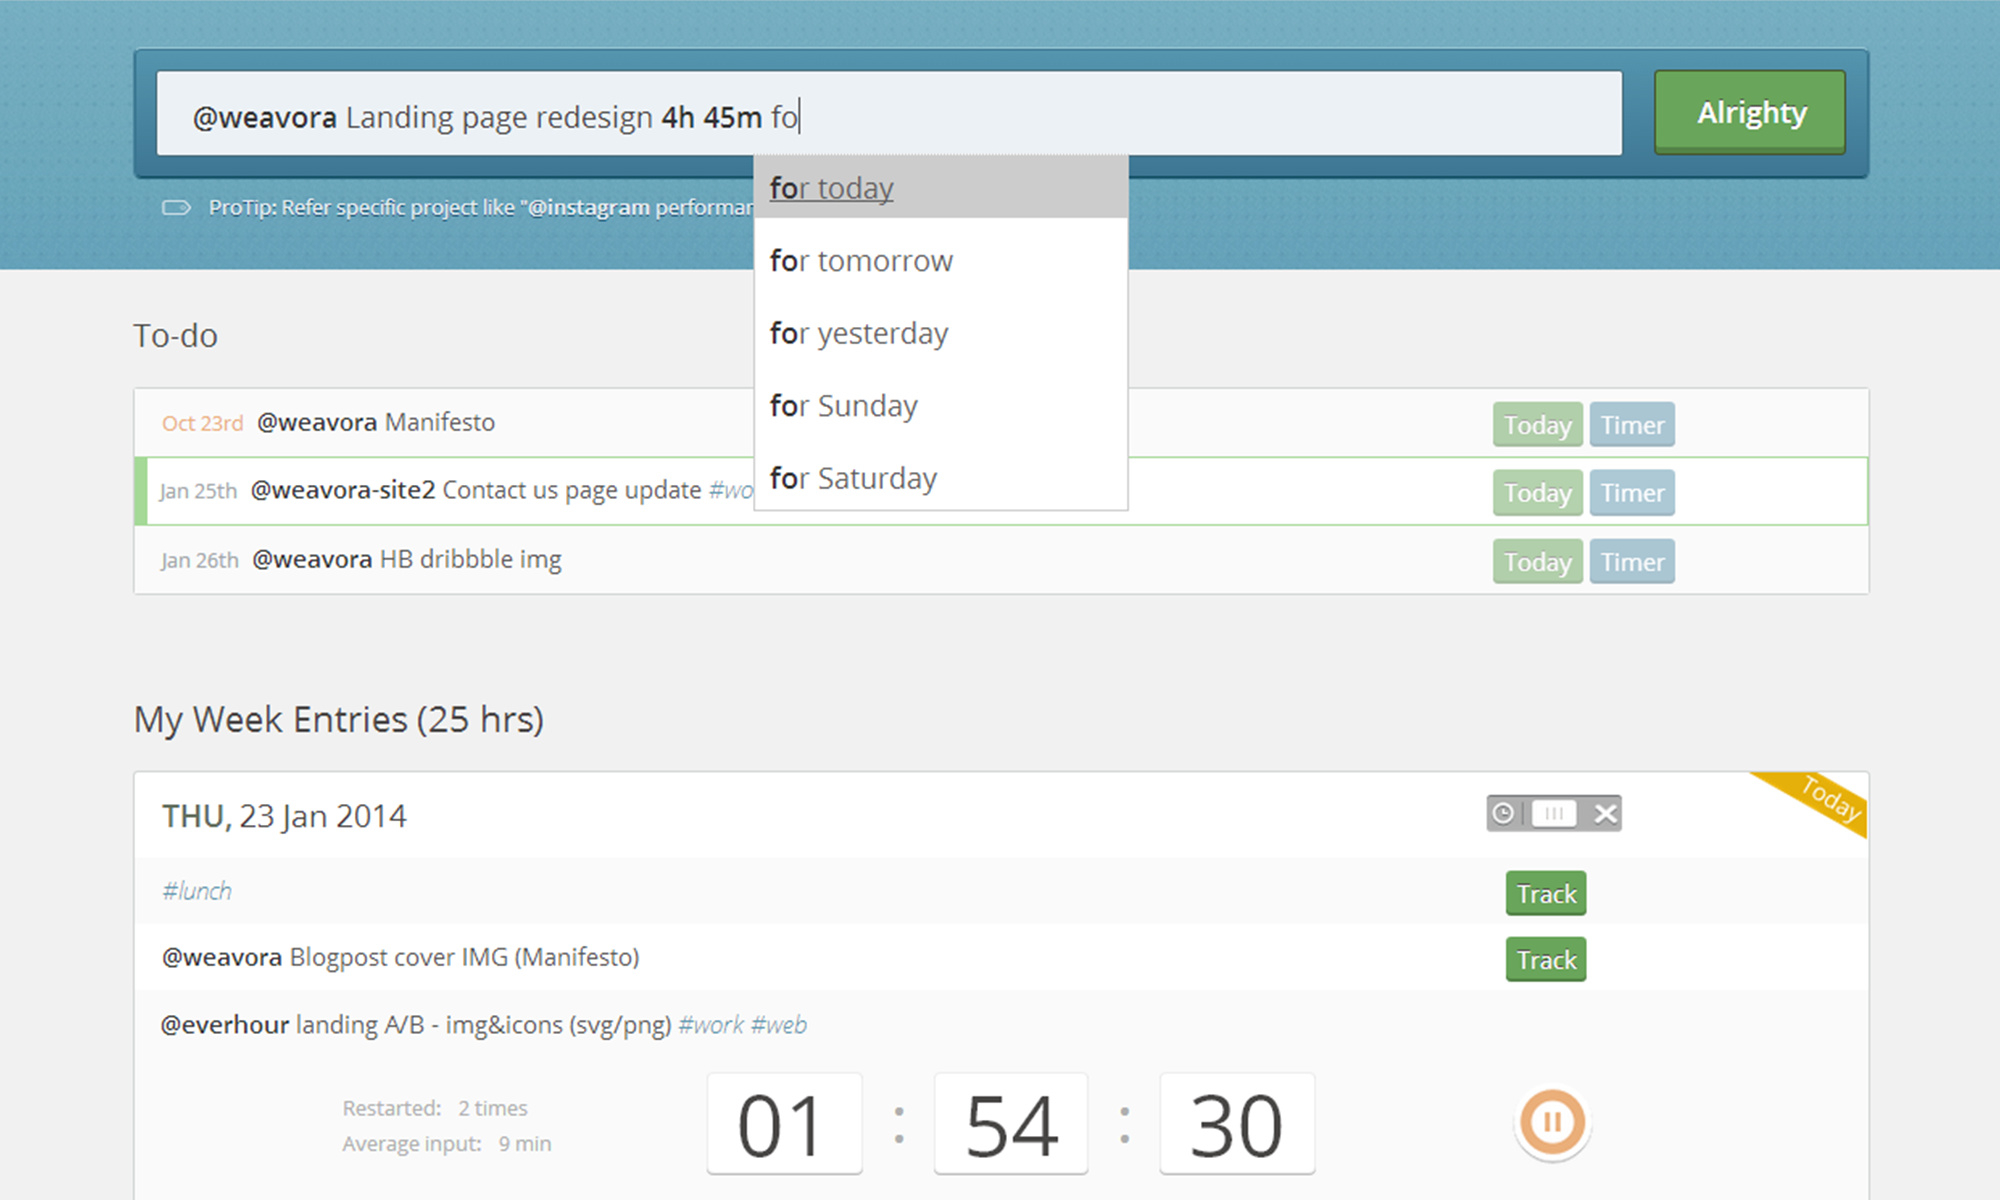
Task: Choose 'for yesterday' from the autocomplete options
Action: click(x=858, y=333)
